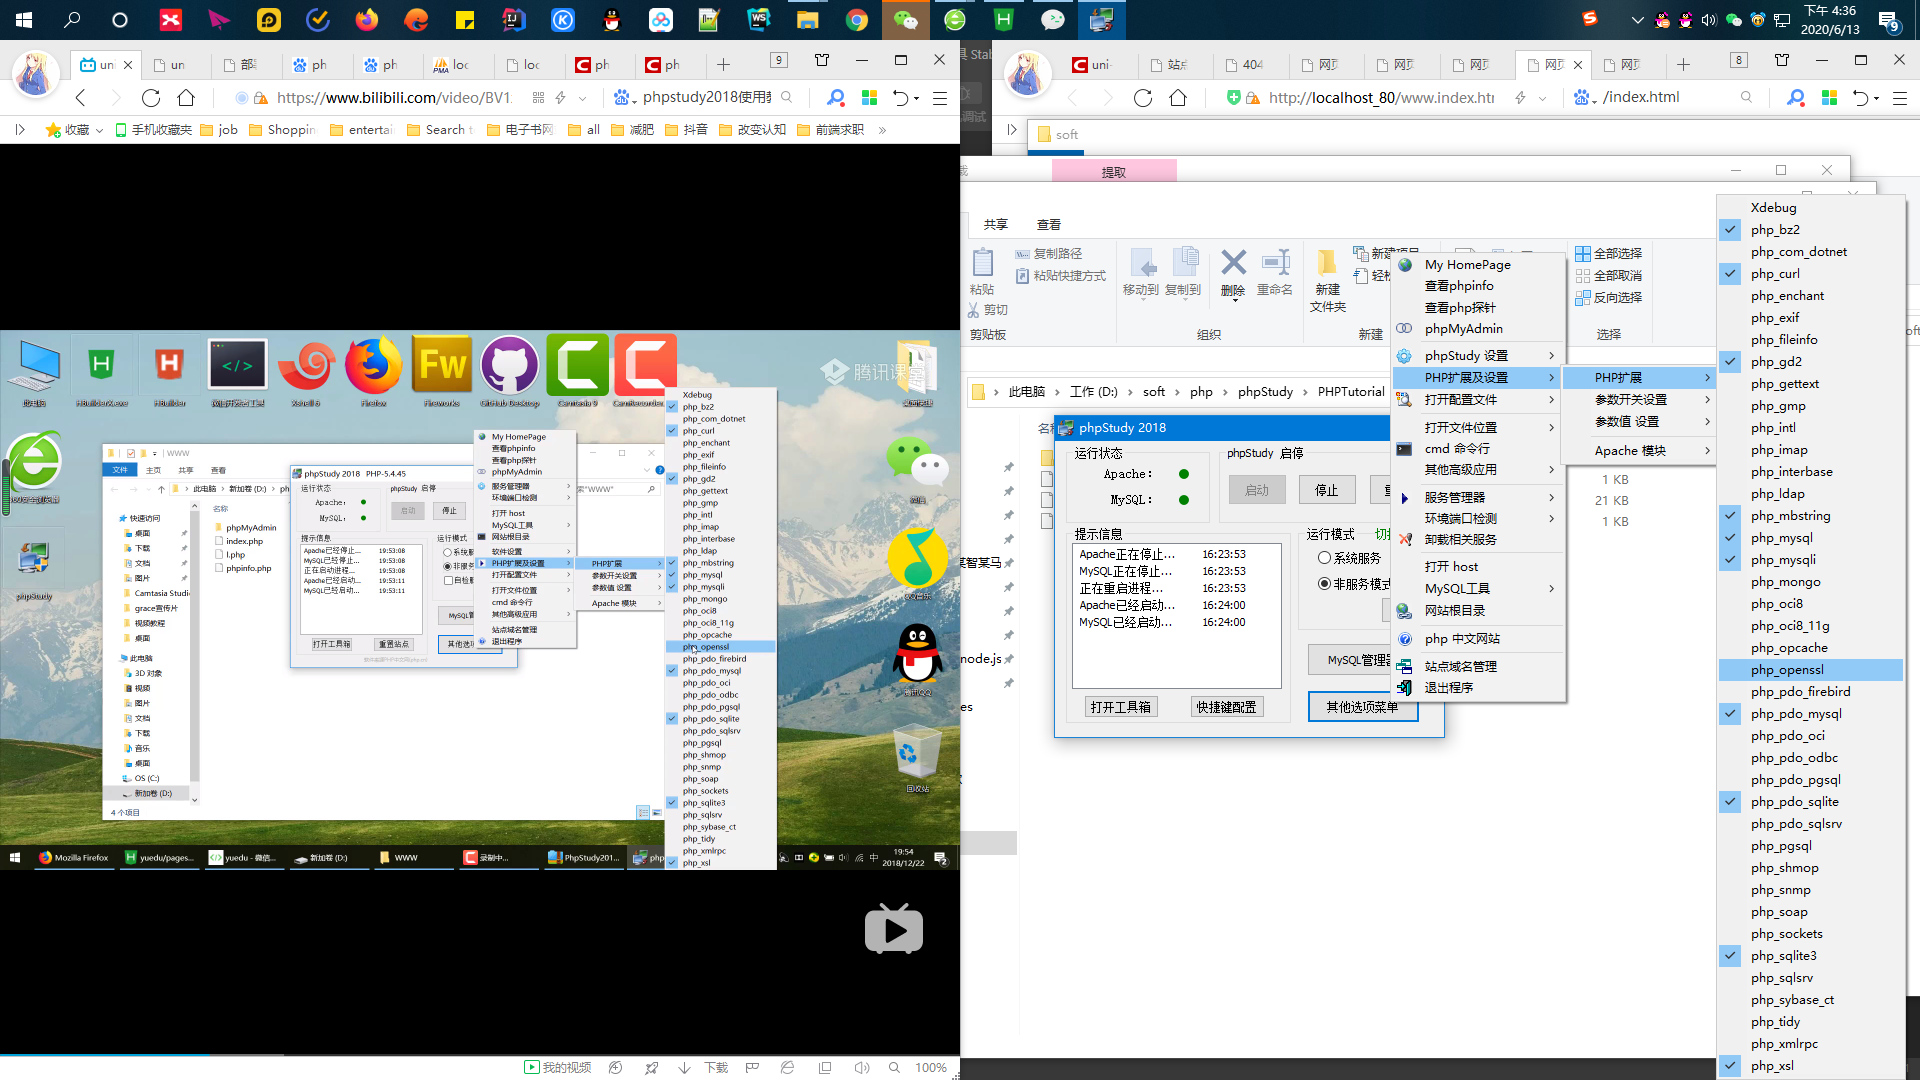Viewport: 1920px width, 1080px height.
Task: Click the Paste (粘贴) ribbon icon
Action: coord(982,272)
